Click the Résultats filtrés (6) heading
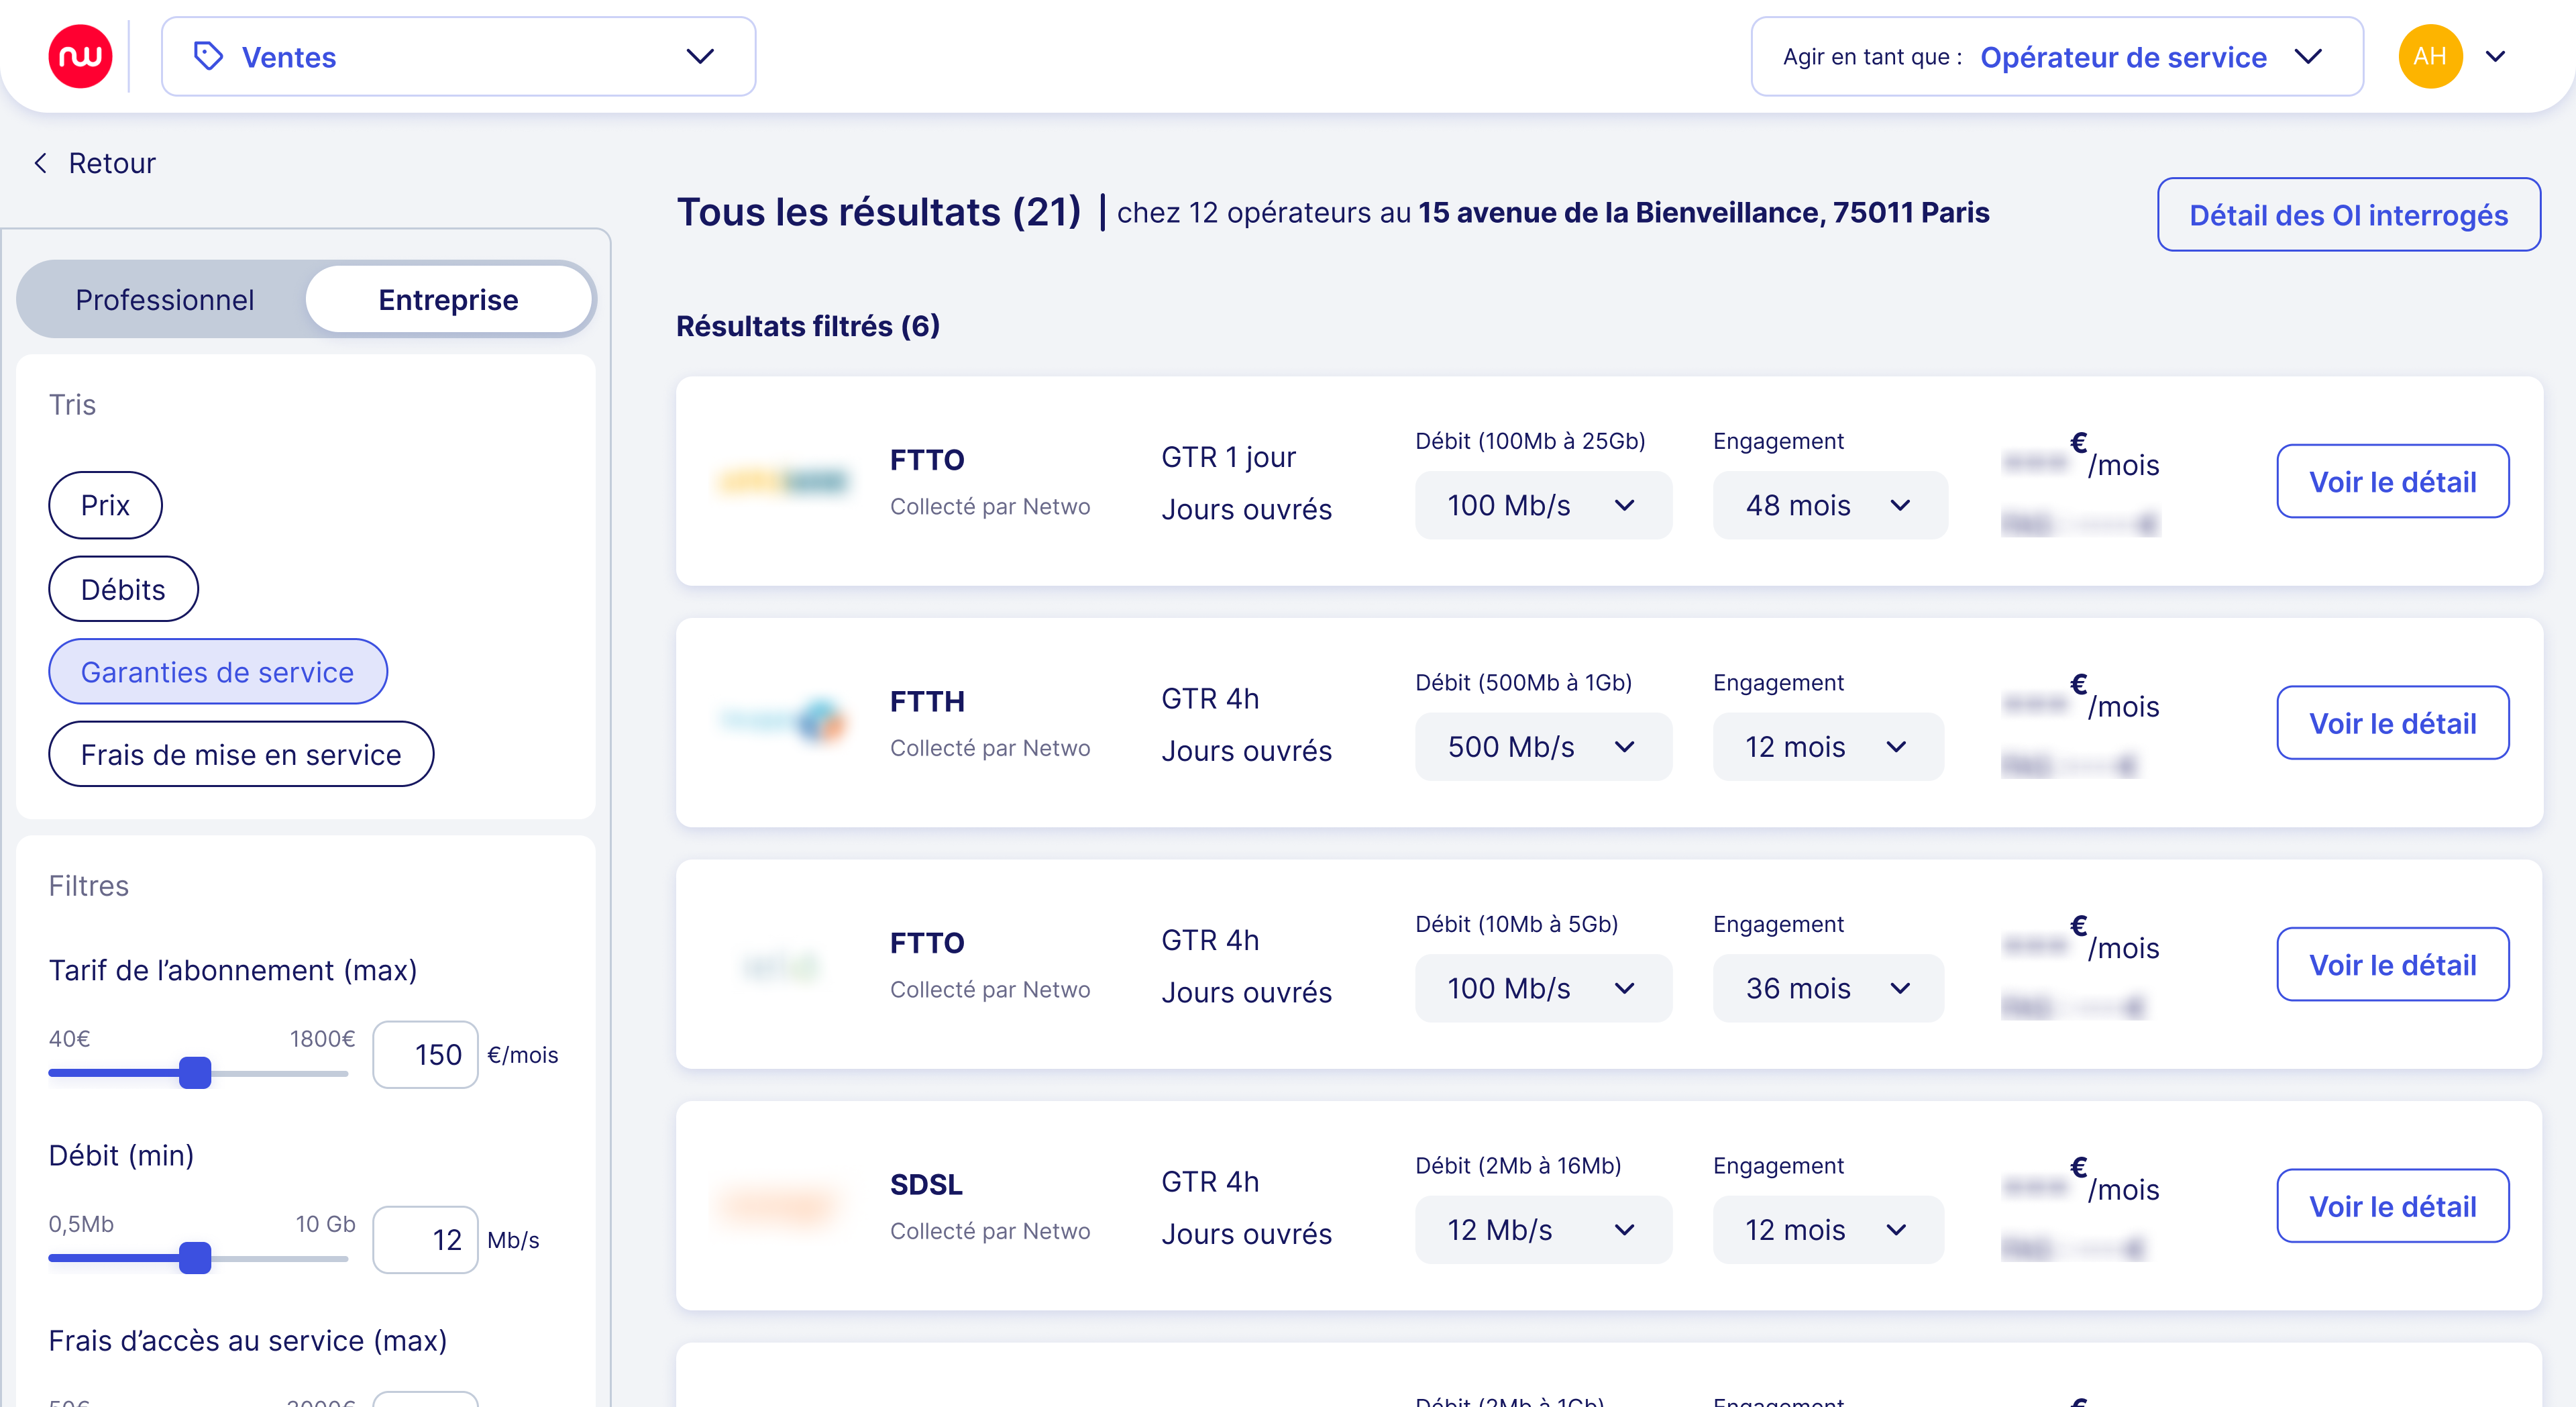 pos(808,326)
